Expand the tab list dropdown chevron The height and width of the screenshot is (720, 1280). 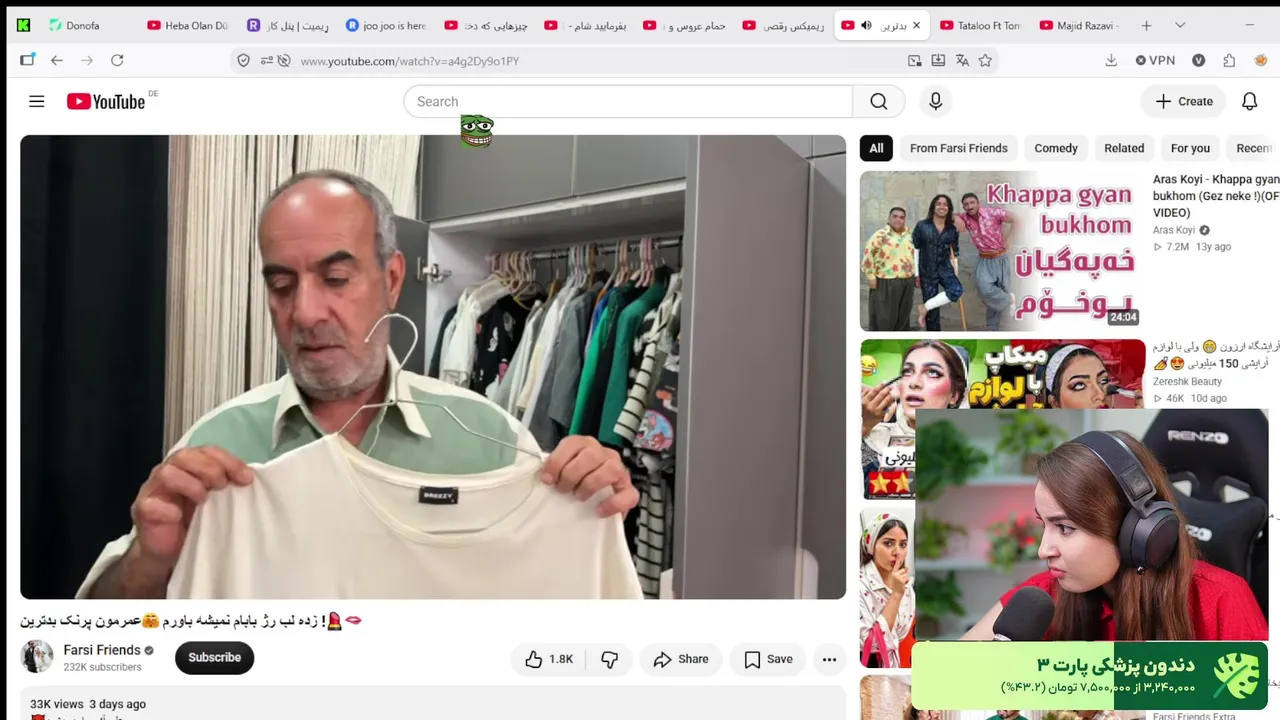tap(1180, 25)
